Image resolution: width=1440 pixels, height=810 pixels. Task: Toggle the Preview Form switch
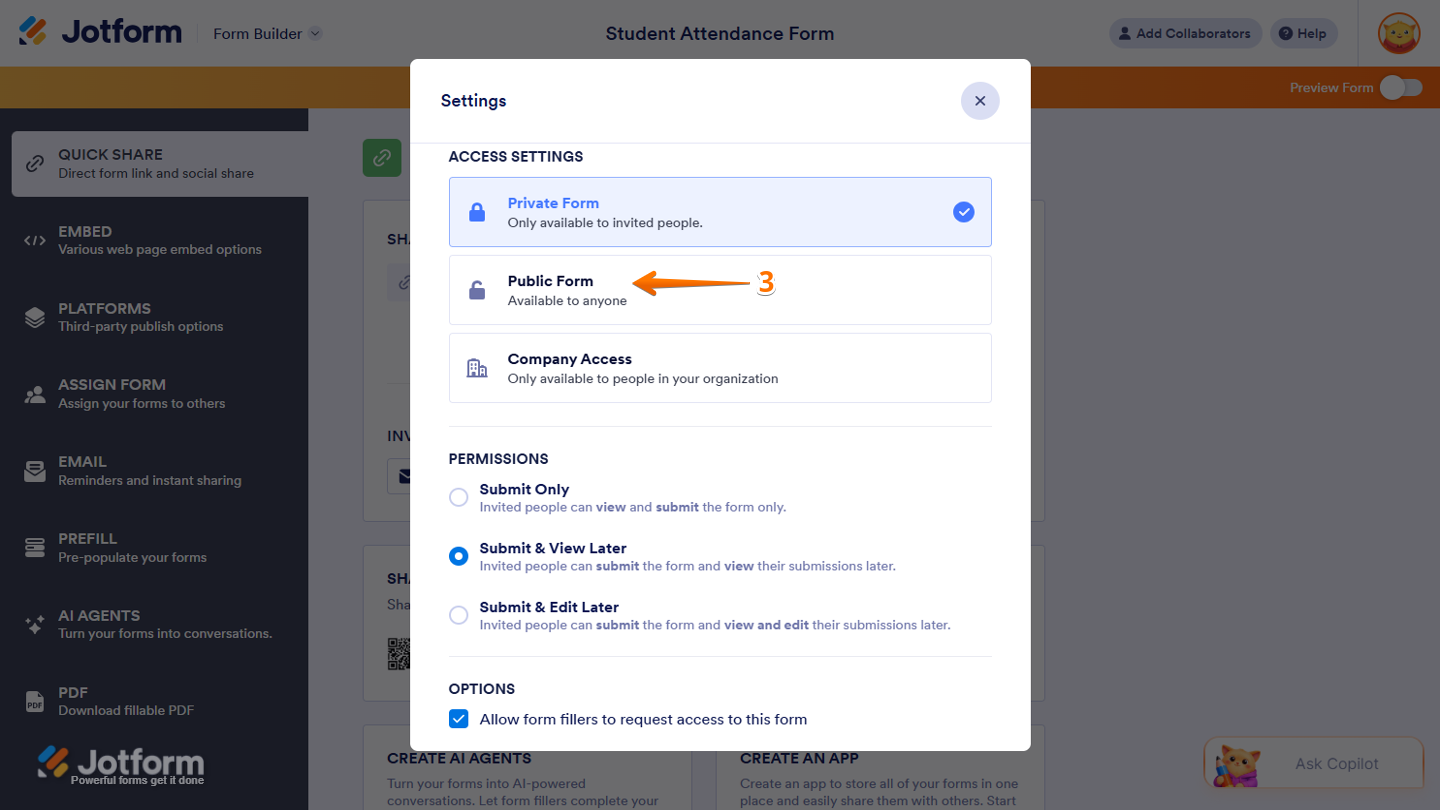tap(1400, 88)
